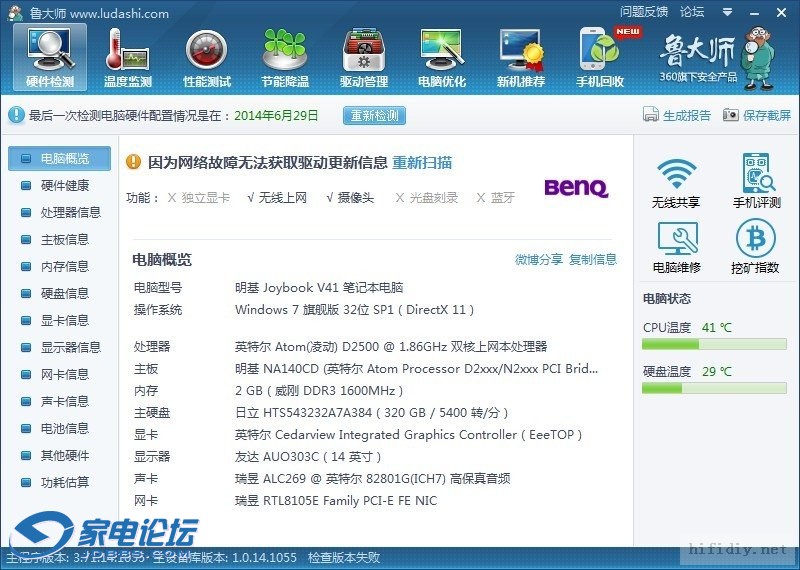Click 明基 Joybook V41 笔记本电脑 model text
Viewport: 800px width, 570px height.
[x=319, y=287]
